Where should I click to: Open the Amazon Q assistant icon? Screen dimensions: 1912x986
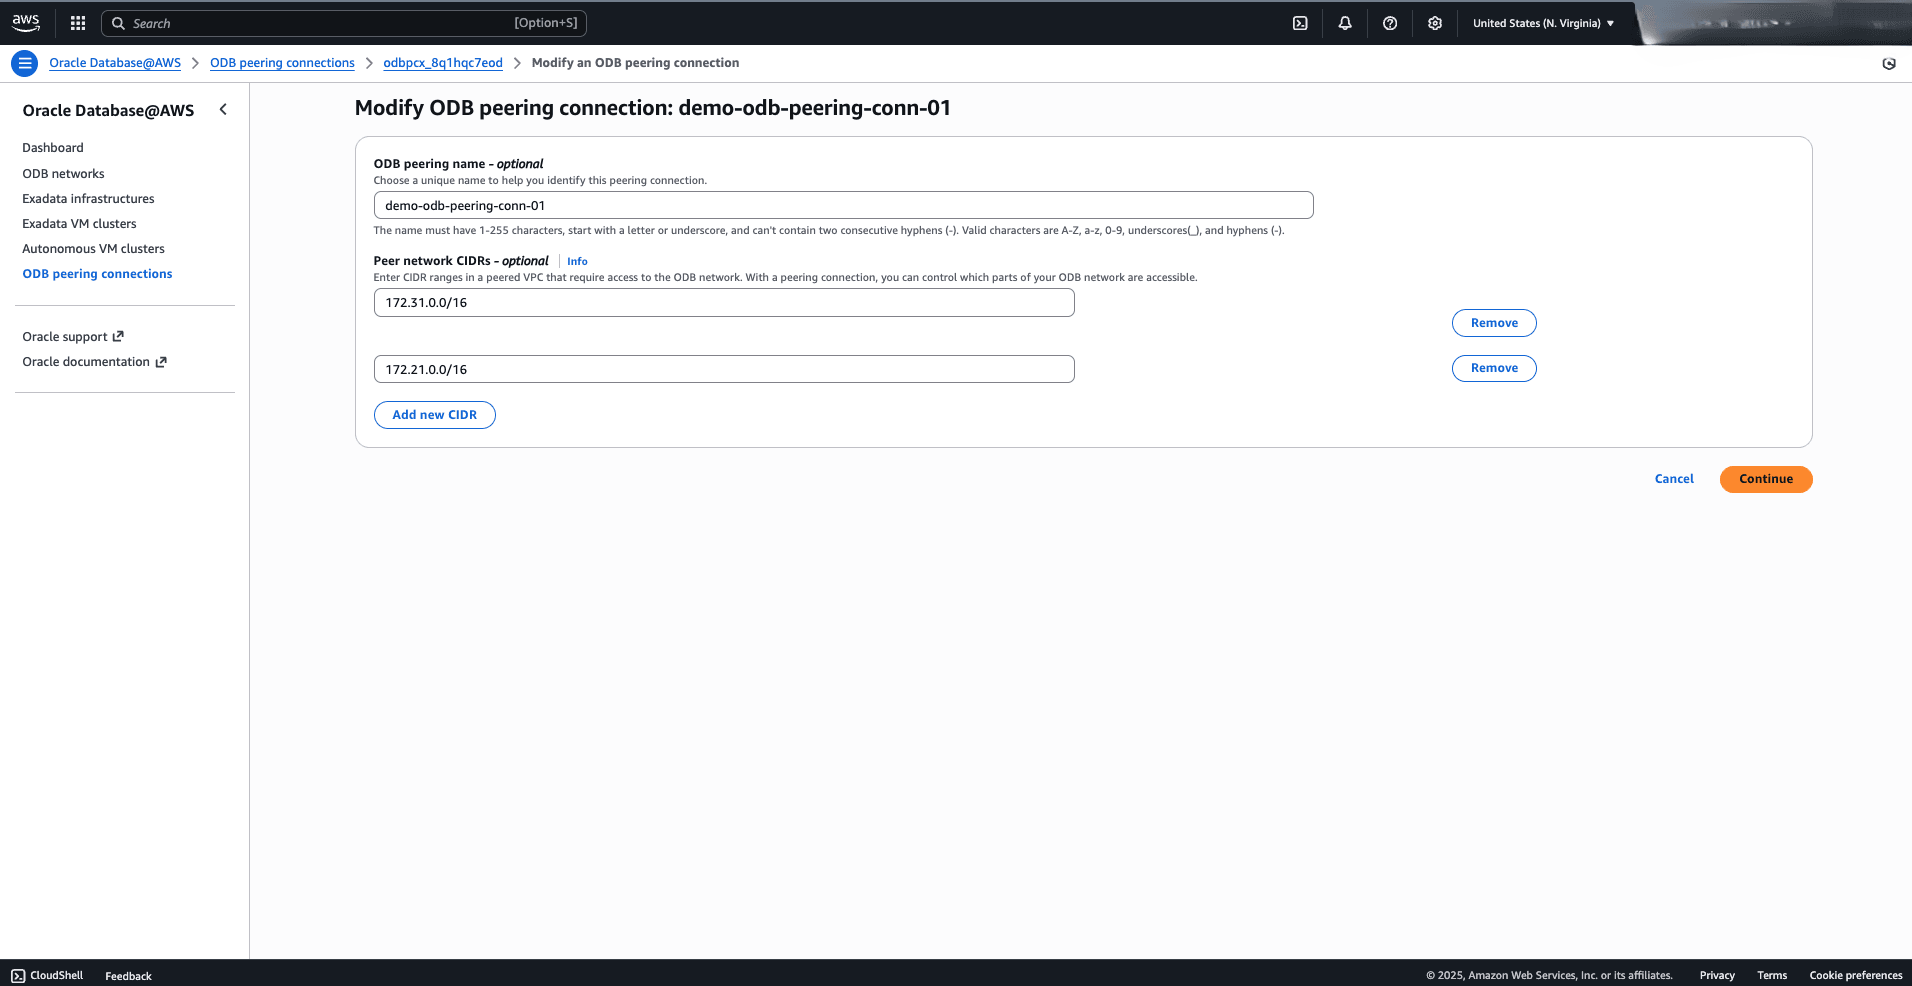tap(1888, 63)
